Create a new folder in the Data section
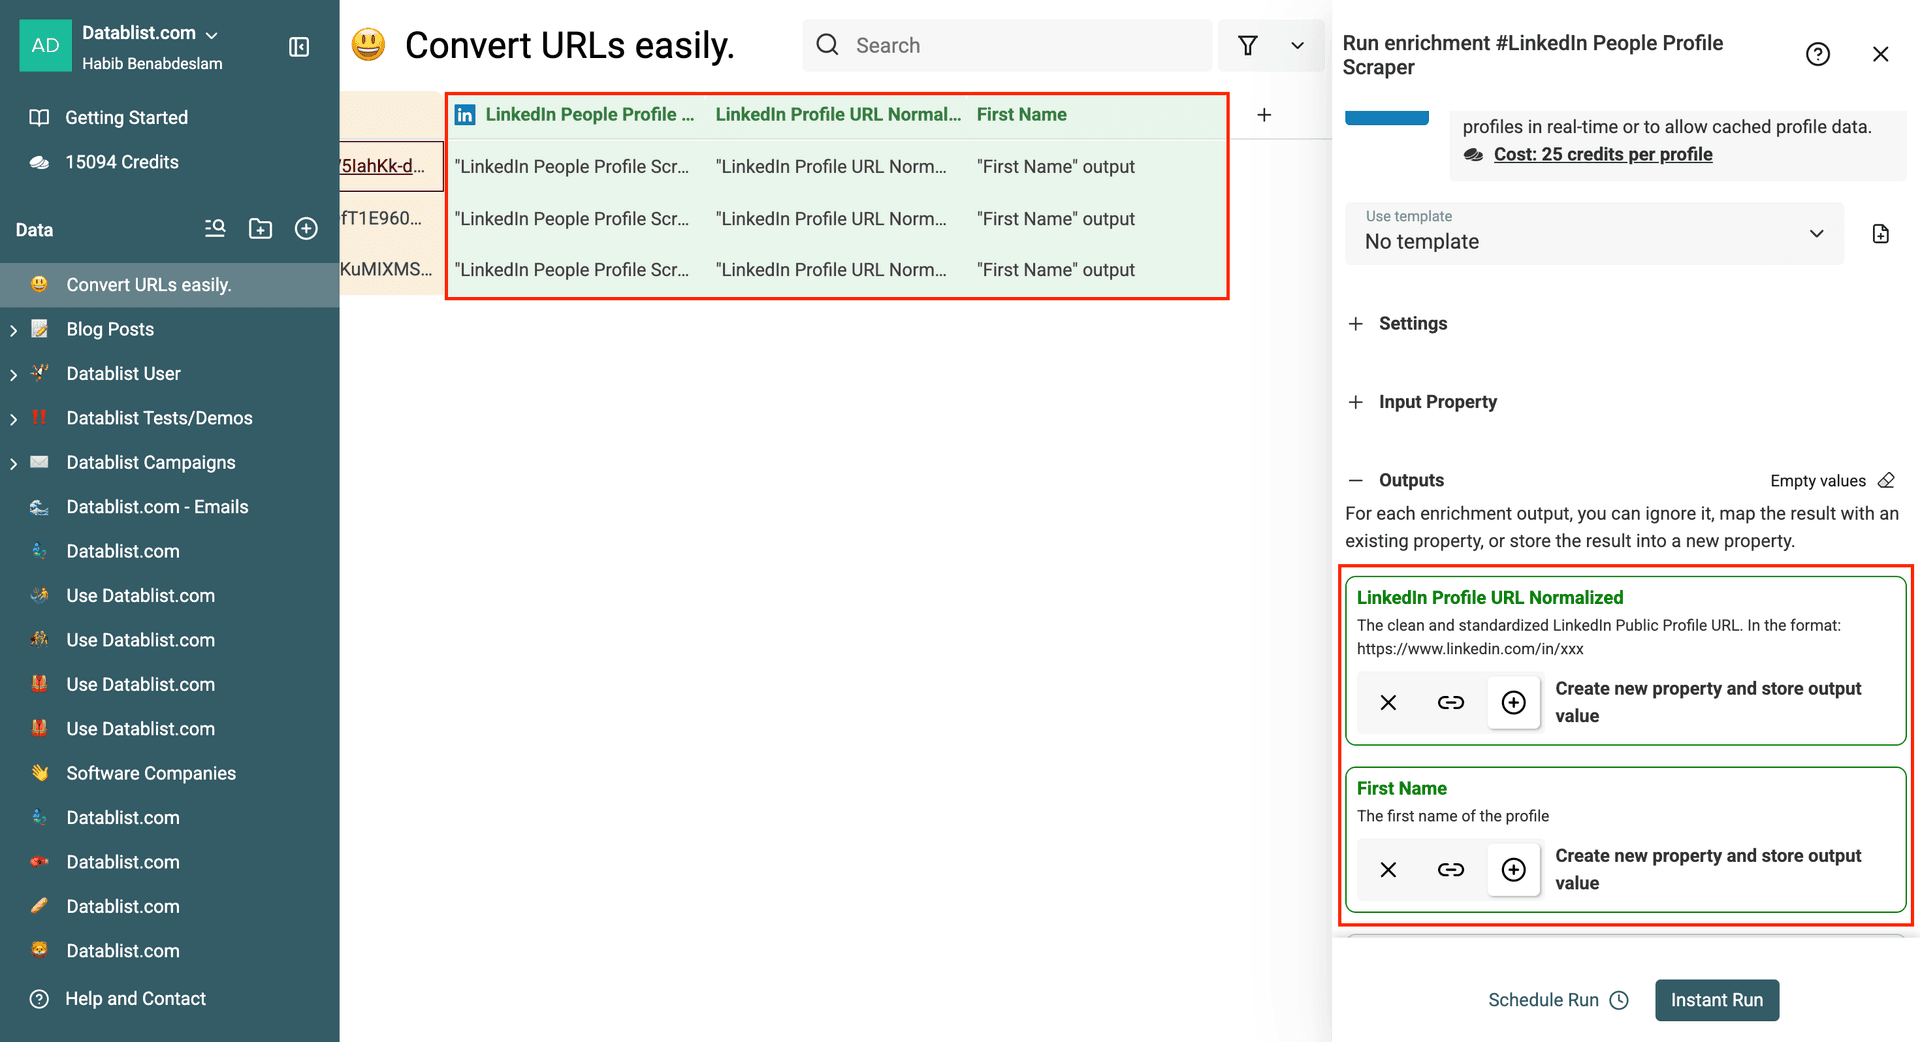1920x1042 pixels. [x=260, y=229]
